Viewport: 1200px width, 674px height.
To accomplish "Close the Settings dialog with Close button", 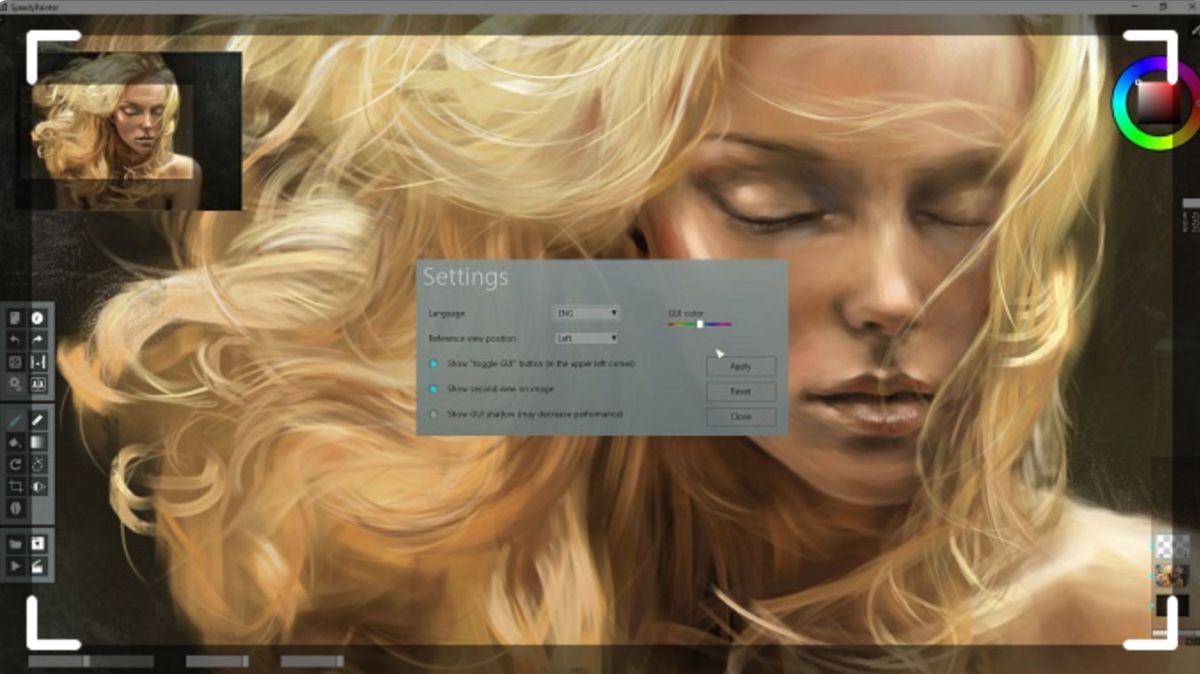I will 741,416.
